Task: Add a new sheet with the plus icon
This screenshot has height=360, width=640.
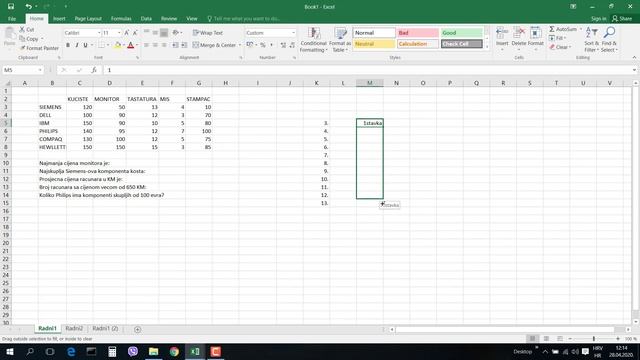Action: tap(138, 329)
